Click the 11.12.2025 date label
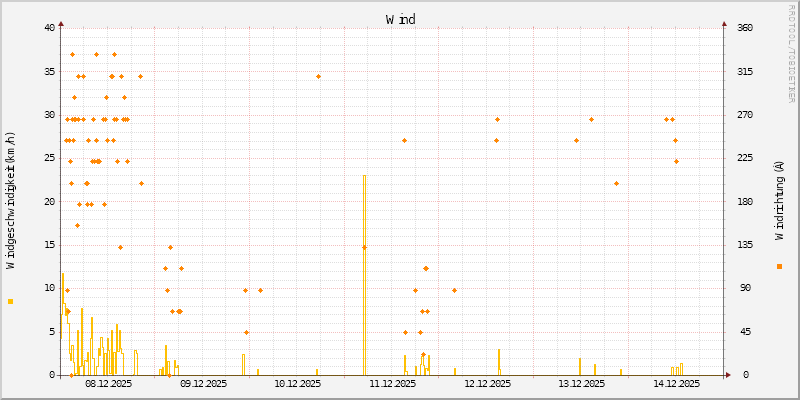 (393, 383)
